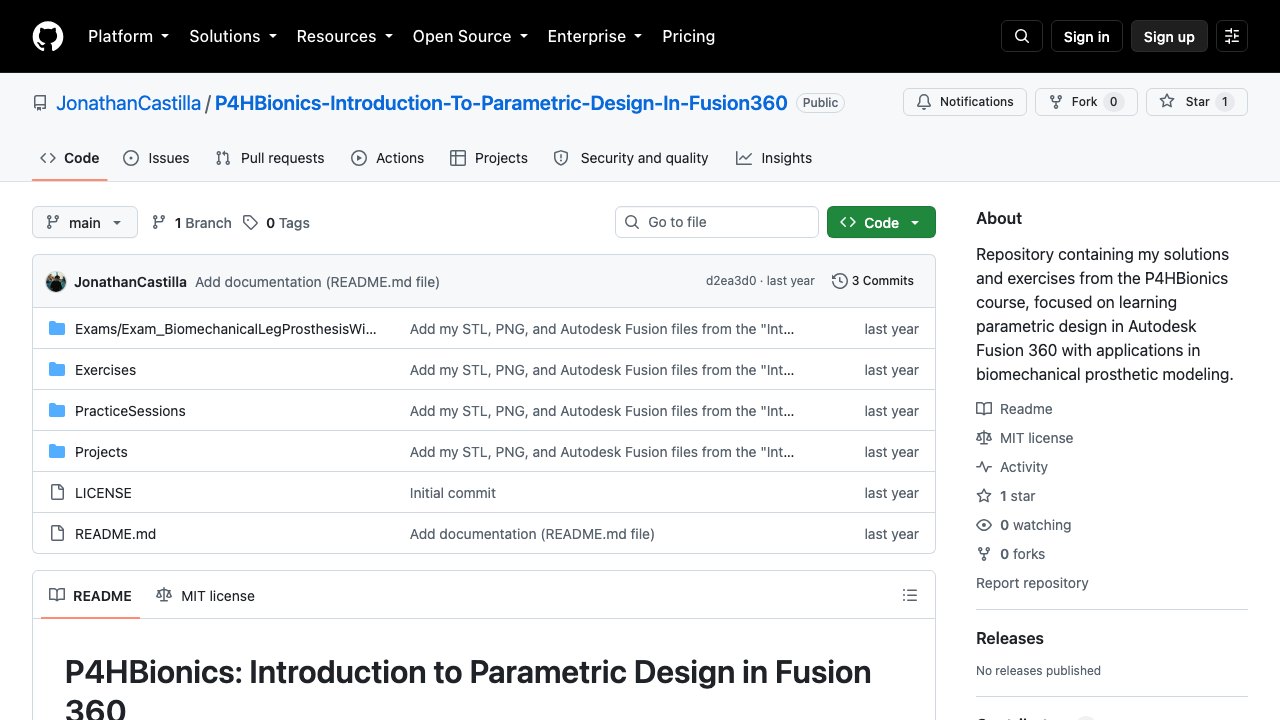1280x720 pixels.
Task: Click the 0 watching link
Action: pos(1023,525)
